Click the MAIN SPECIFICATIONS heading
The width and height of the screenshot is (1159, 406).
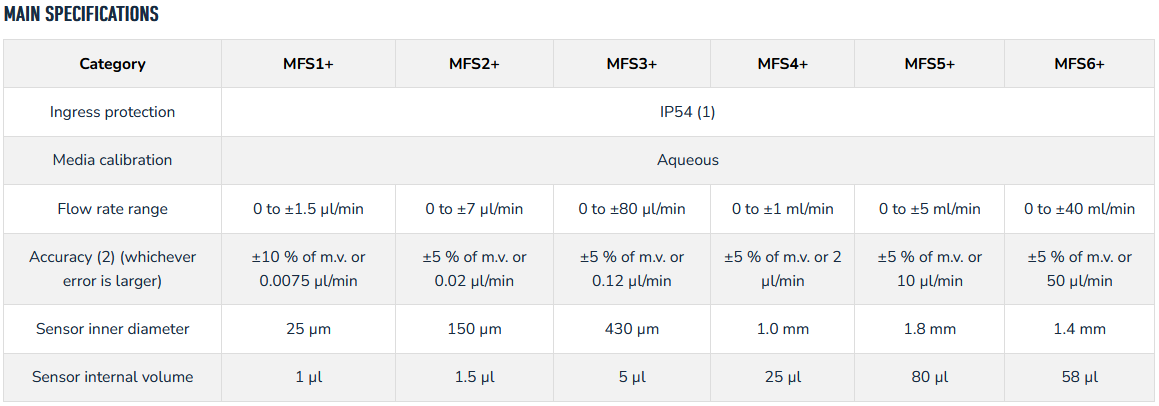click(x=81, y=14)
